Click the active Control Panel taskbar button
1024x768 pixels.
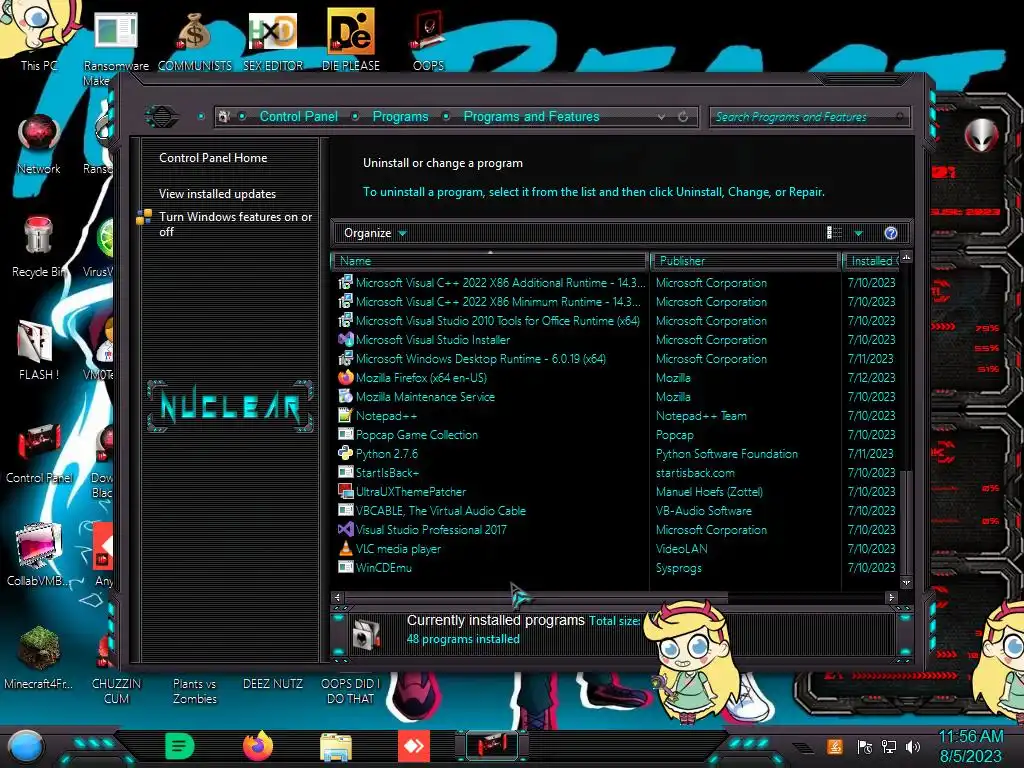[x=492, y=746]
